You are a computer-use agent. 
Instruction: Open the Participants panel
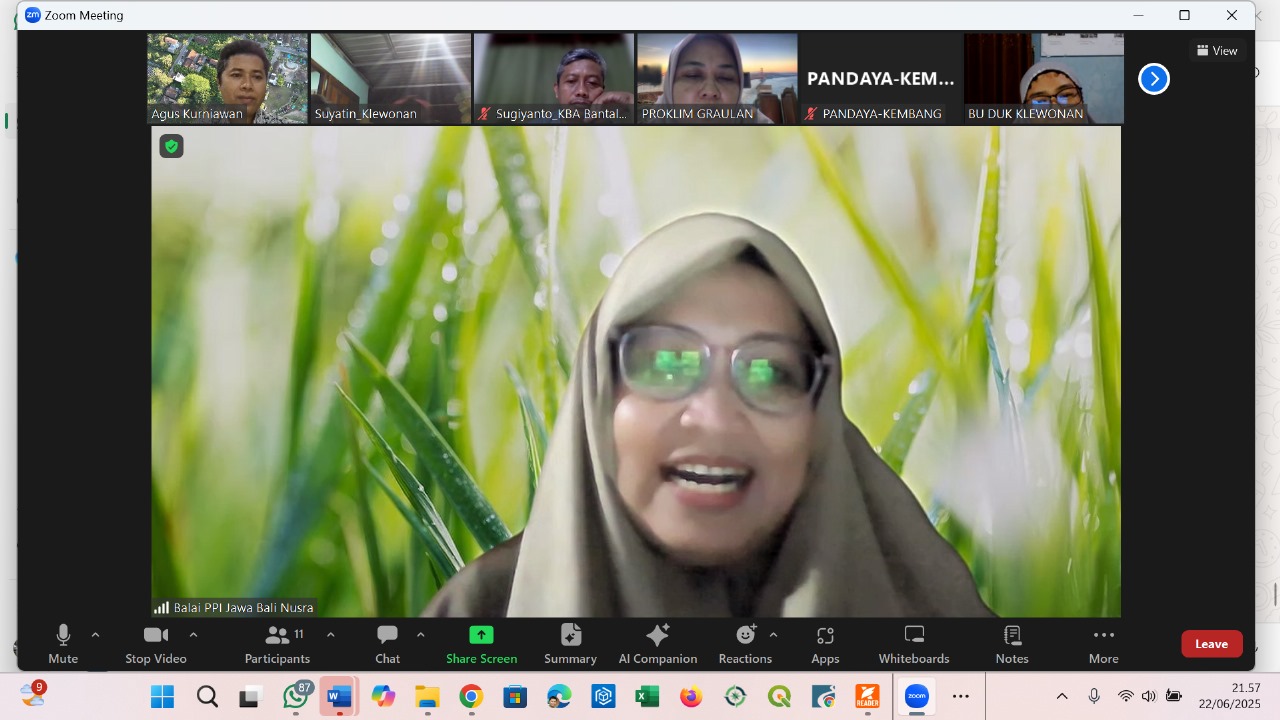click(x=278, y=645)
